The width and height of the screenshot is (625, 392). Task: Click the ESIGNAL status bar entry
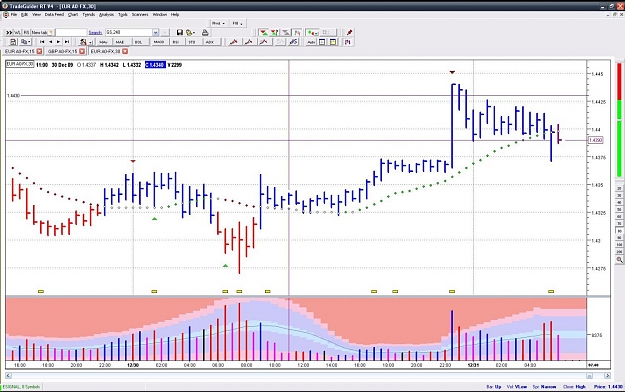pyautogui.click(x=22, y=386)
